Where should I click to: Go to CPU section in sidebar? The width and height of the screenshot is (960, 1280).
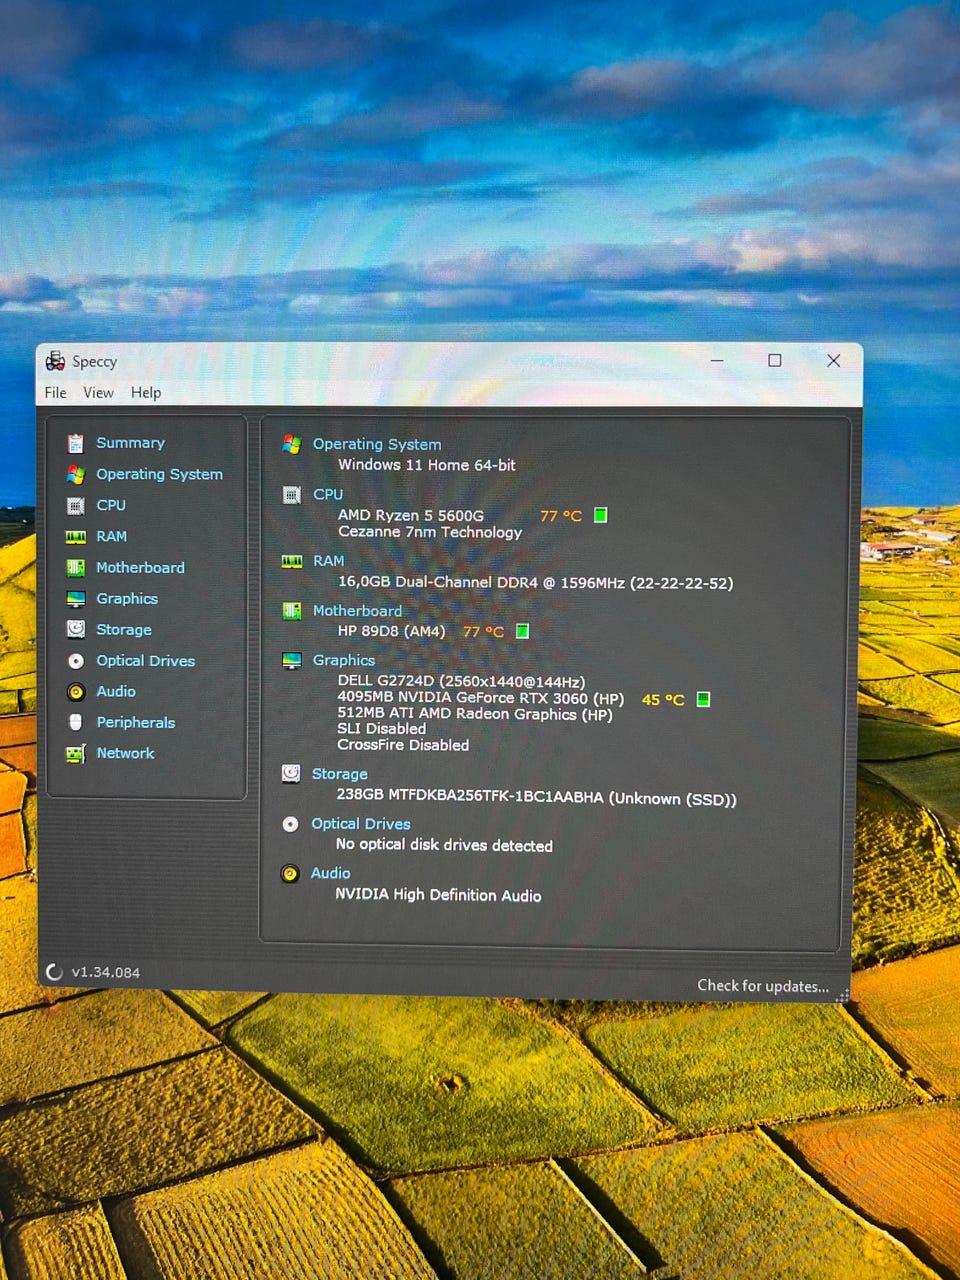point(111,505)
